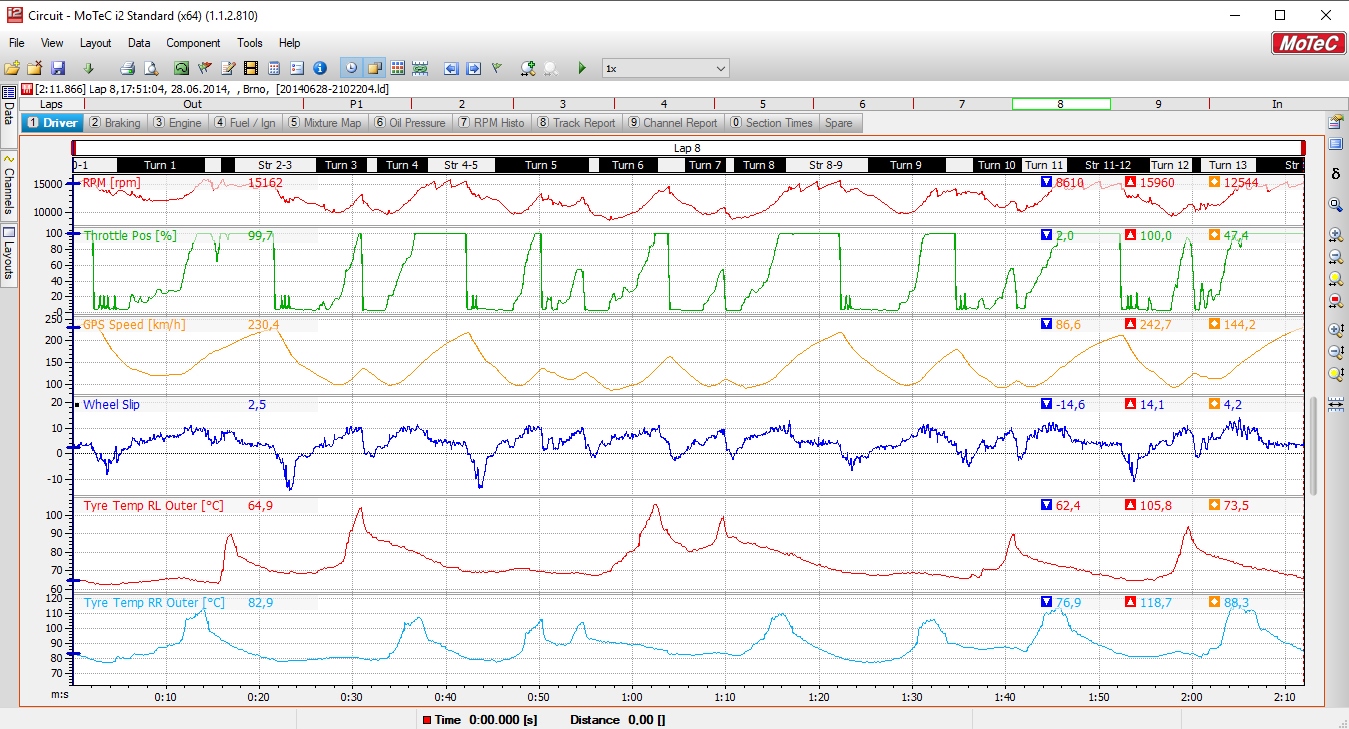Open the Component menu
This screenshot has height=729, width=1349.
point(193,43)
